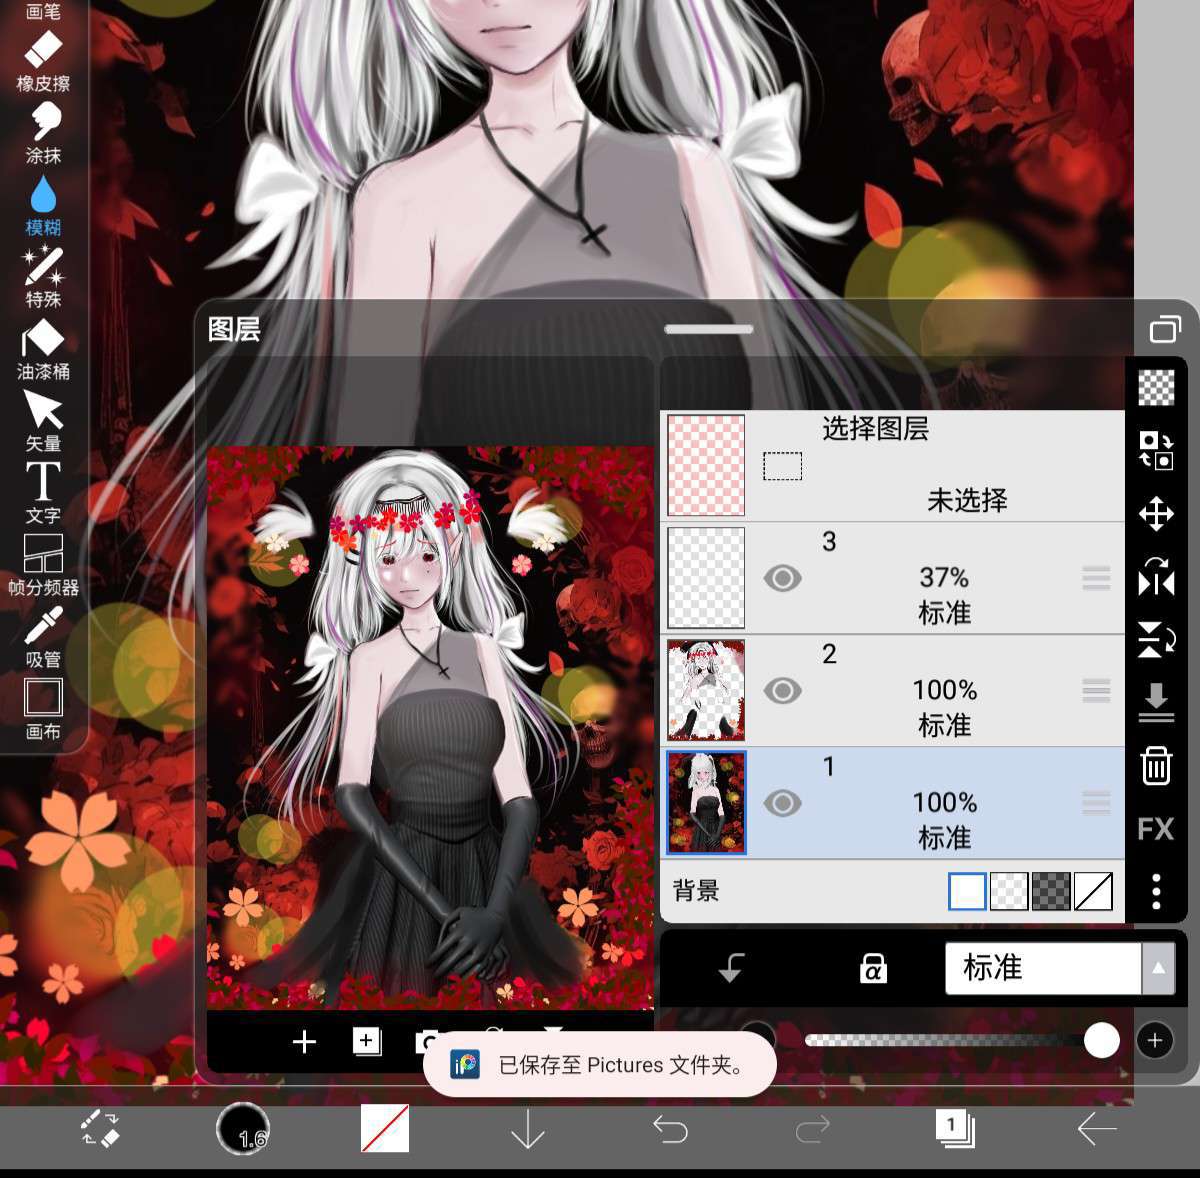Click the move/transform layer arrows icon

(1156, 515)
